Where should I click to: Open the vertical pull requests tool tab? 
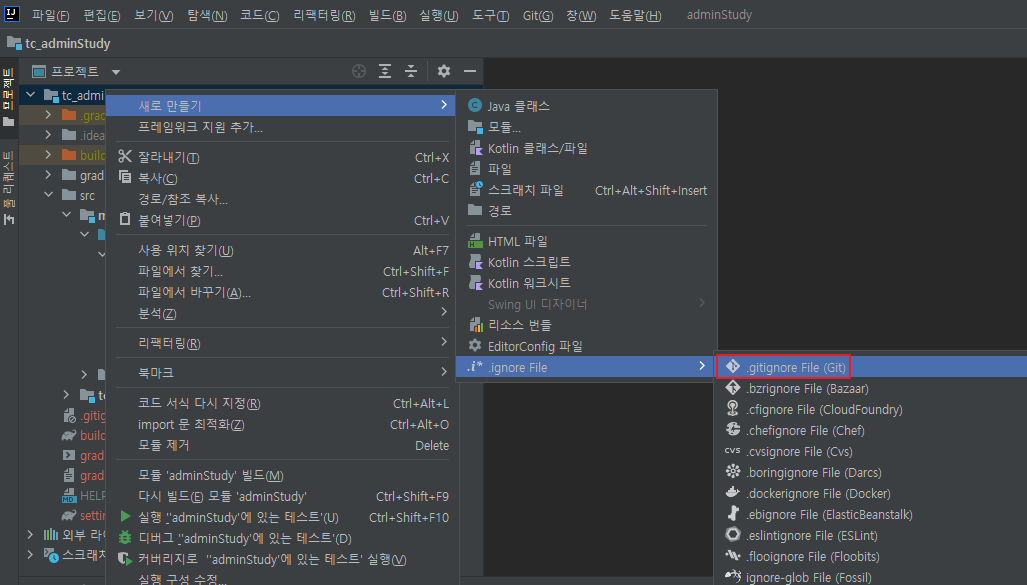point(9,187)
